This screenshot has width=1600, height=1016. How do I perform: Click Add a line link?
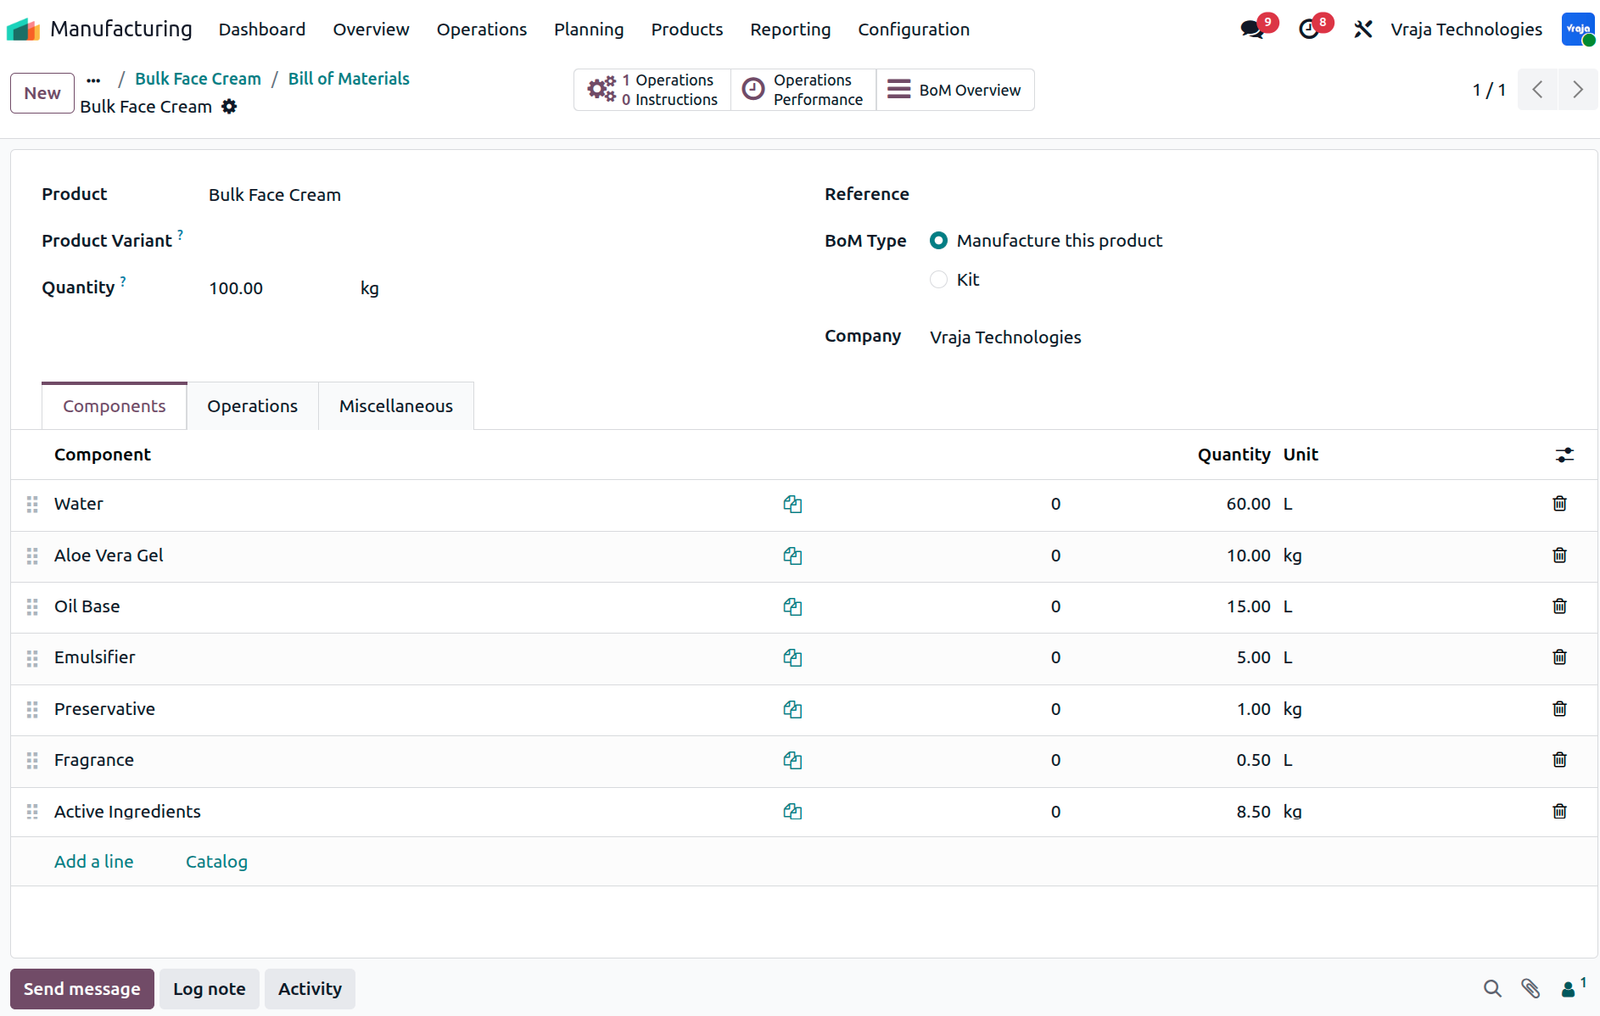click(x=93, y=862)
